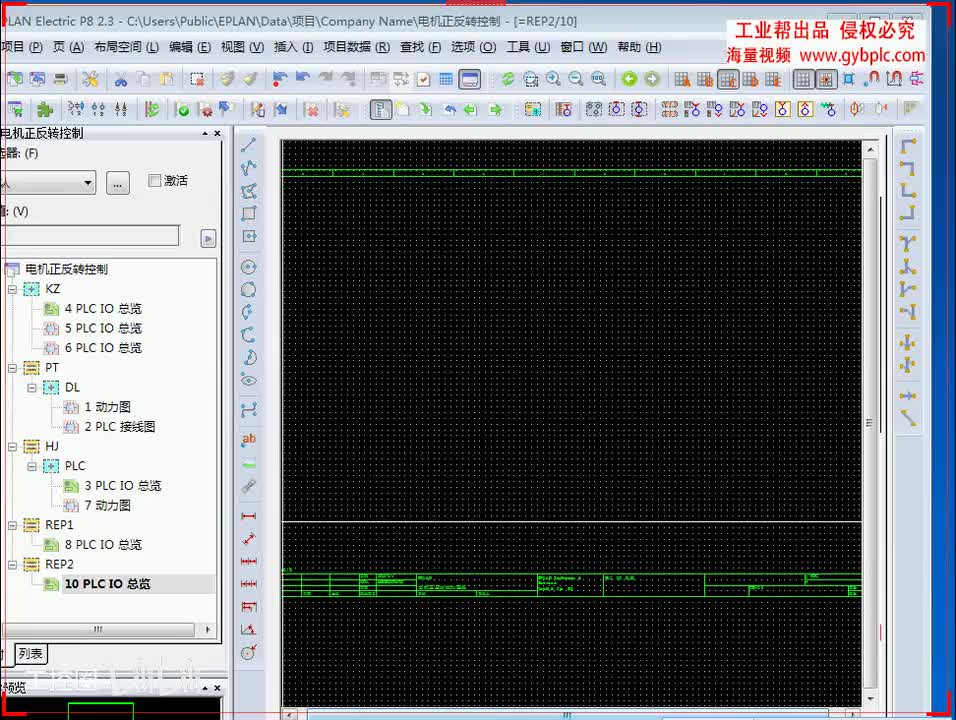This screenshot has height=720, width=956.
Task: Open the filter dropdown combo box
Action: [48, 182]
